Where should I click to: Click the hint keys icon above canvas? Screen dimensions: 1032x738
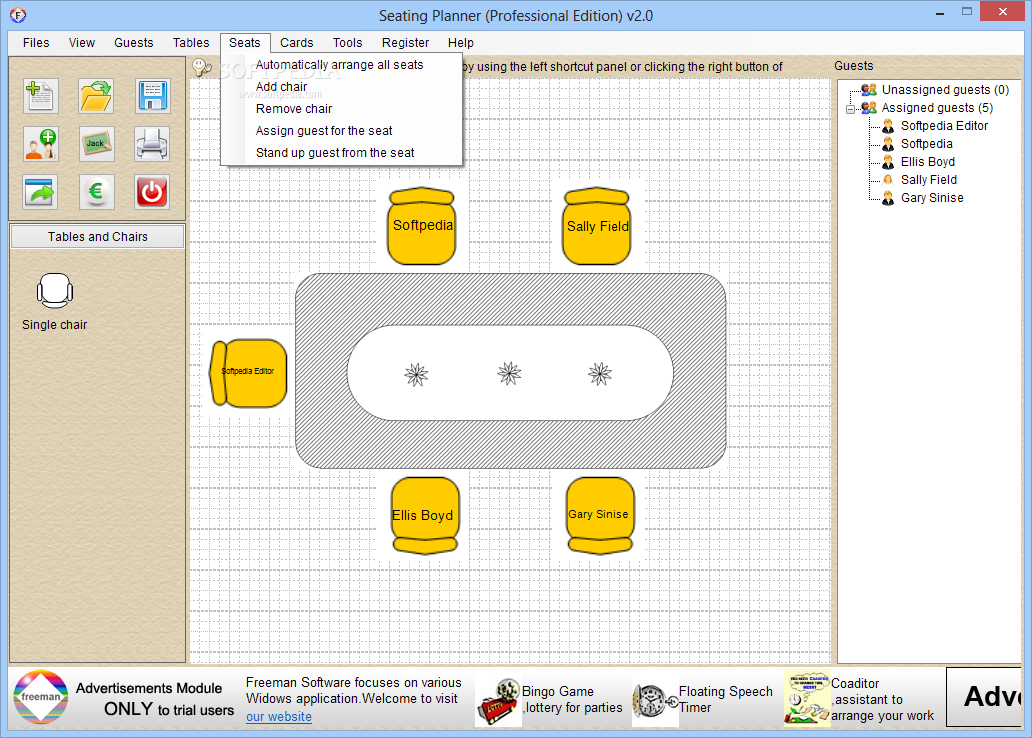pos(202,67)
